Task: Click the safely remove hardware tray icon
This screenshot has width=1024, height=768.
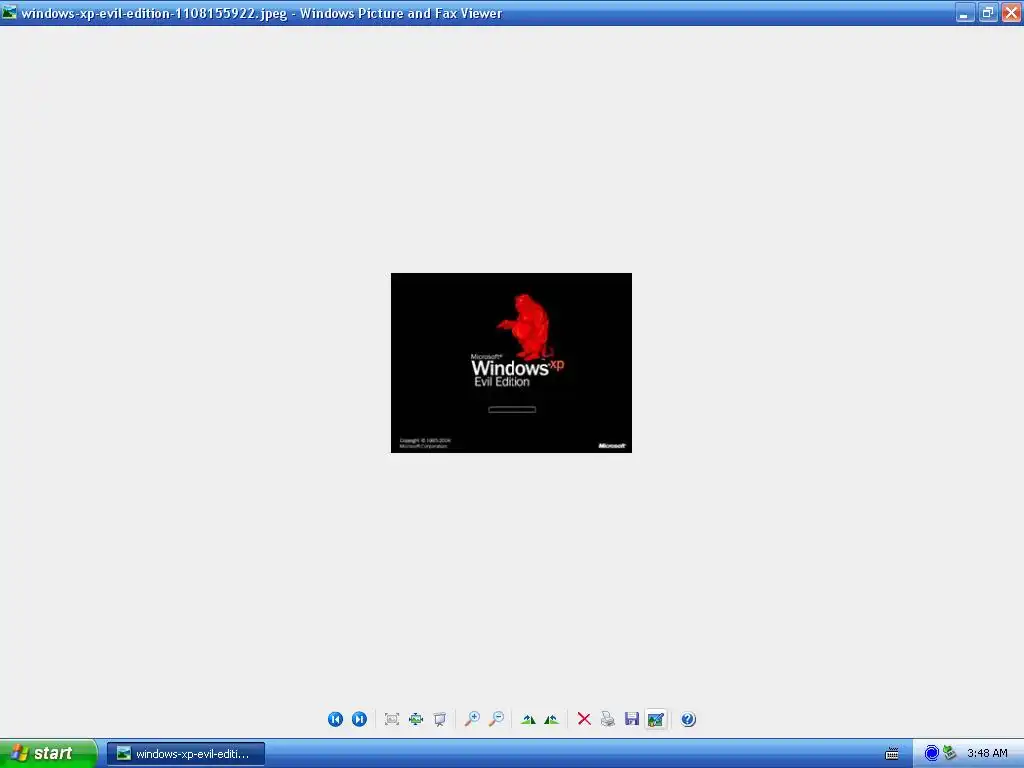Action: (x=950, y=753)
